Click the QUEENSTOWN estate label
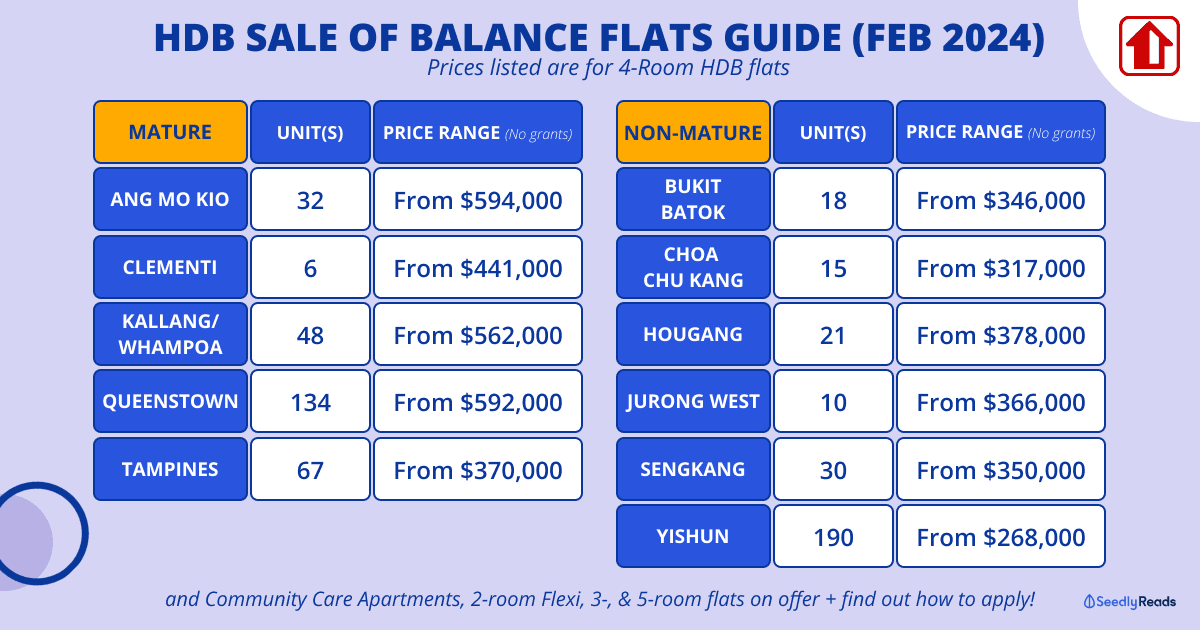 [170, 402]
